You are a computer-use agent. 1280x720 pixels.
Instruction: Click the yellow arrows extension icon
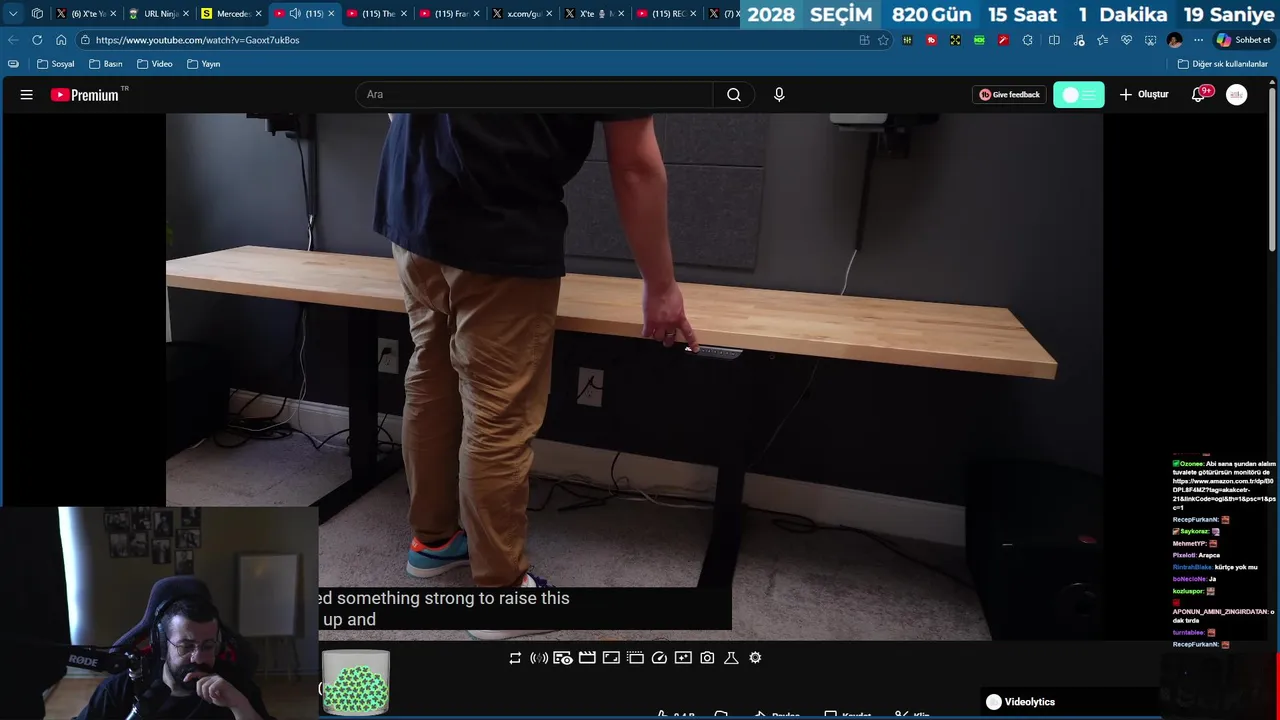955,40
